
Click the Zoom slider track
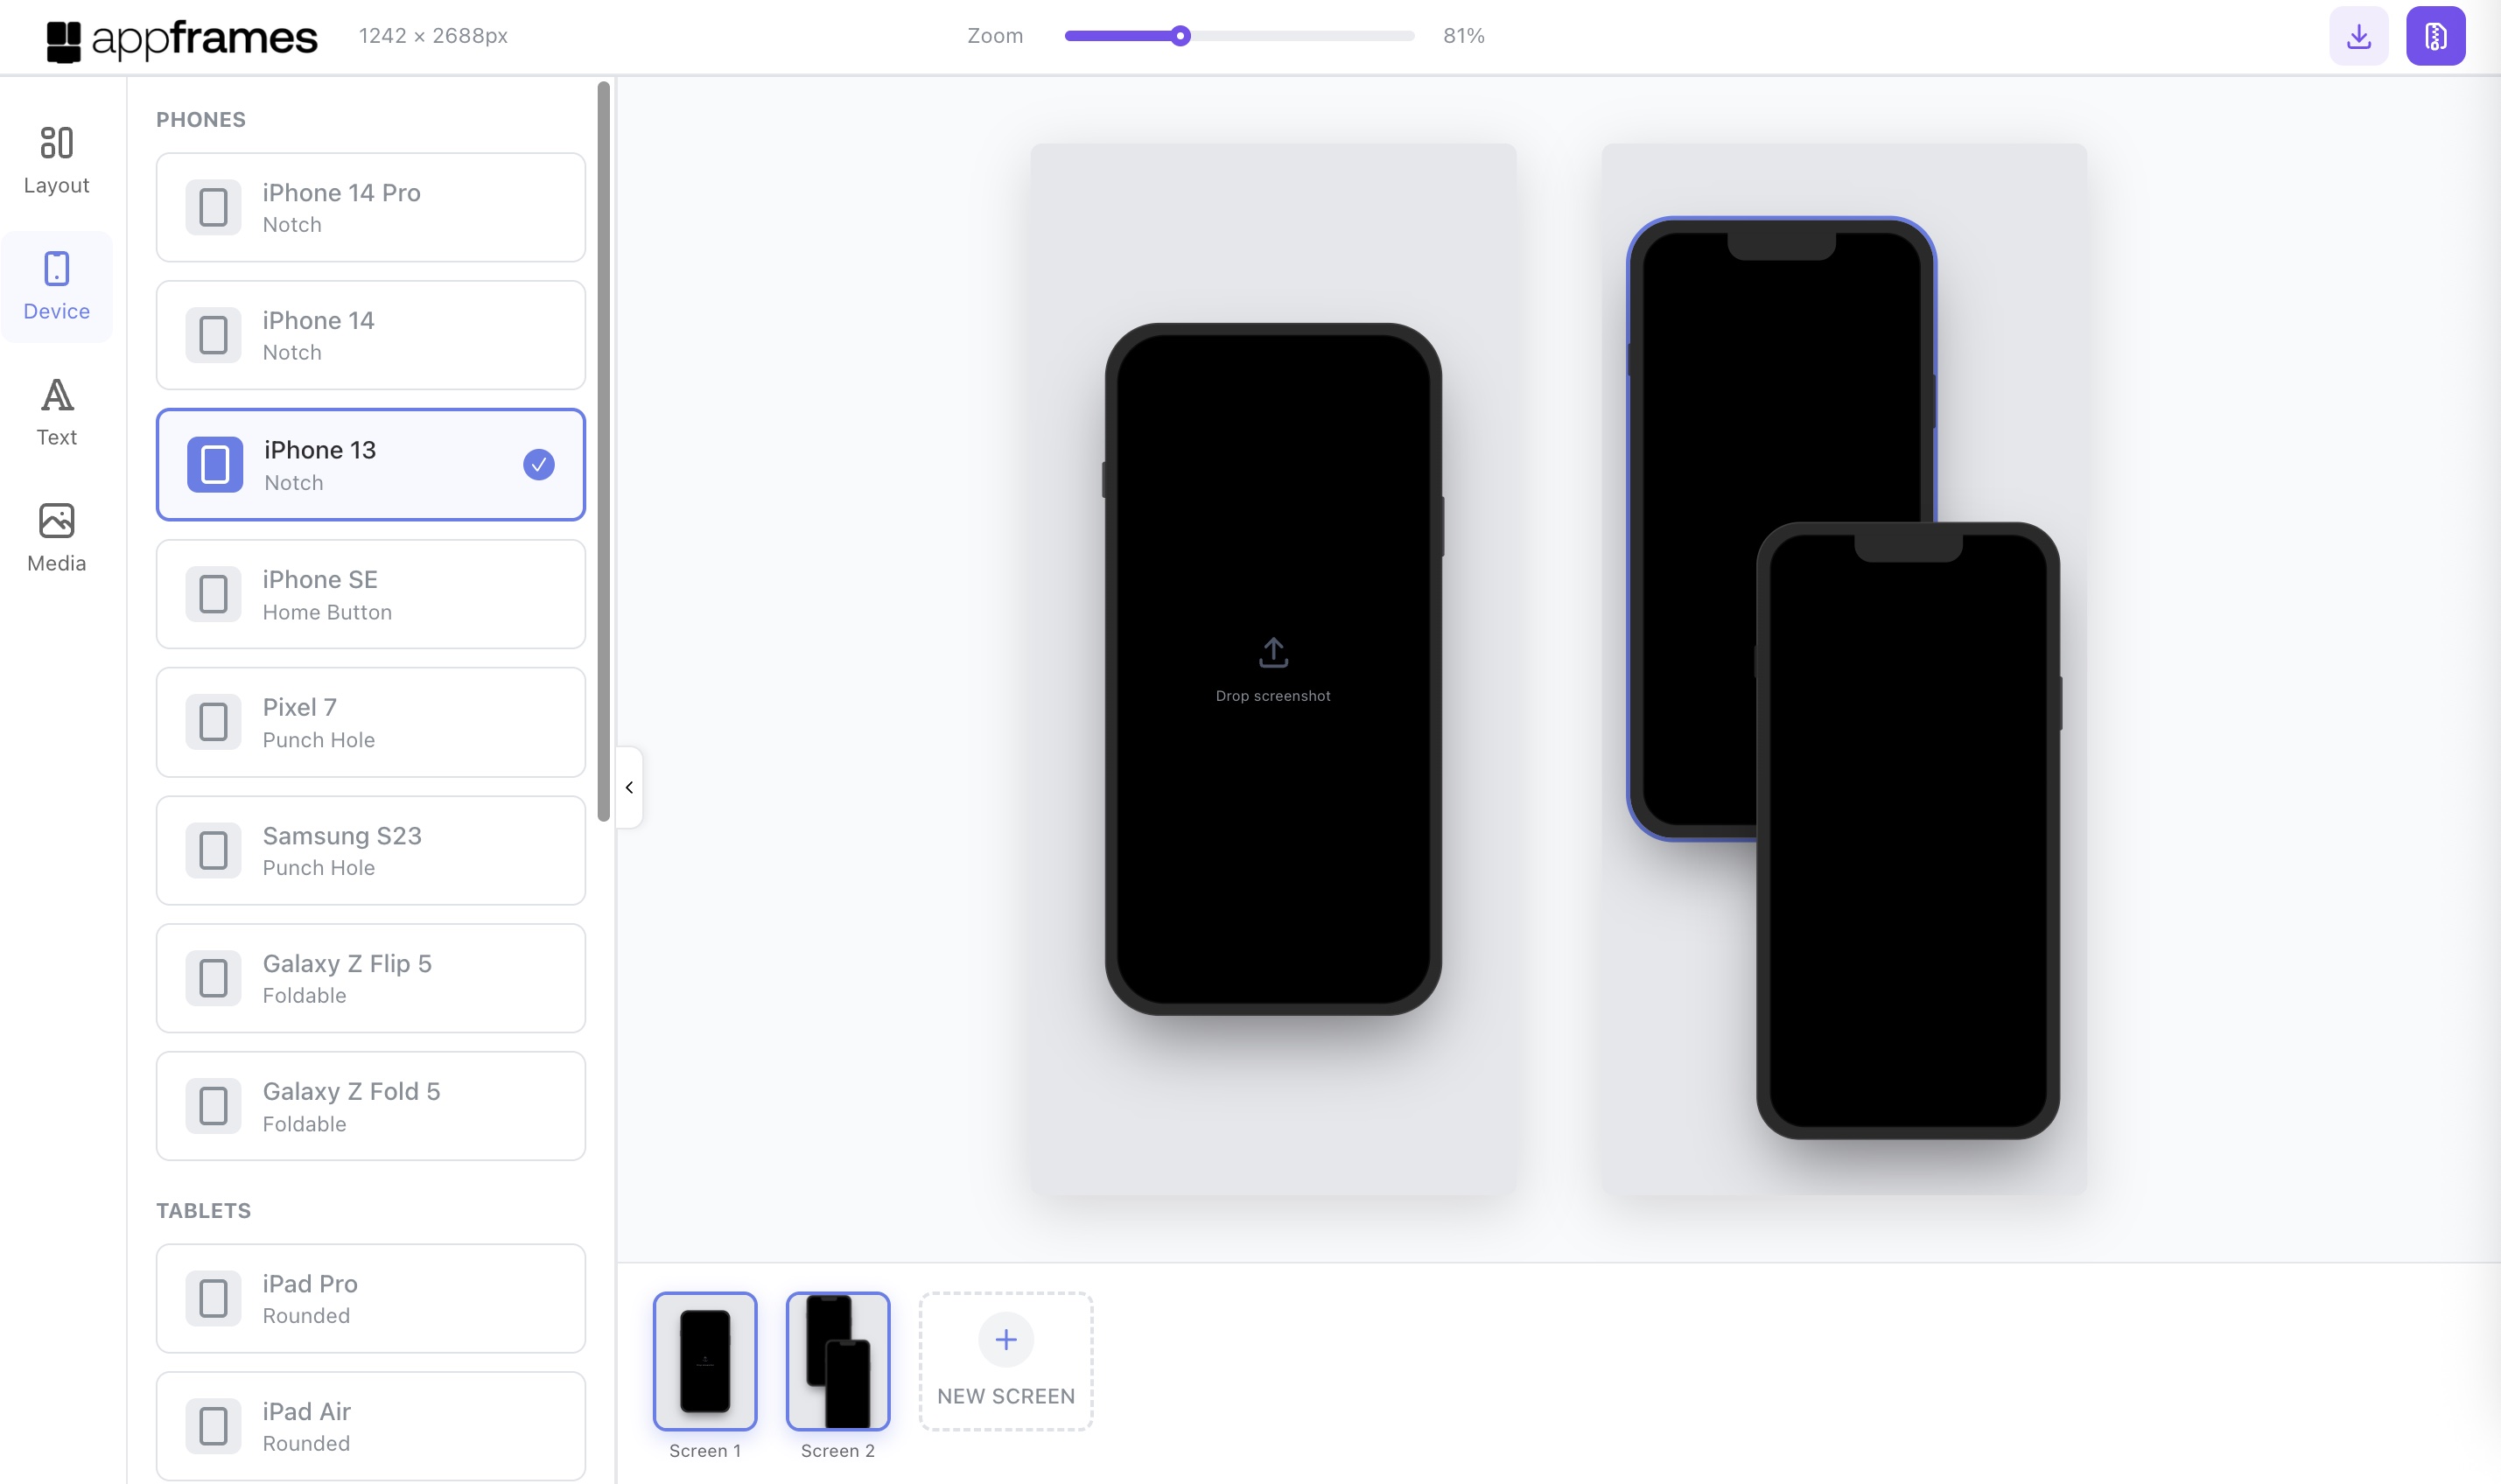click(1300, 36)
